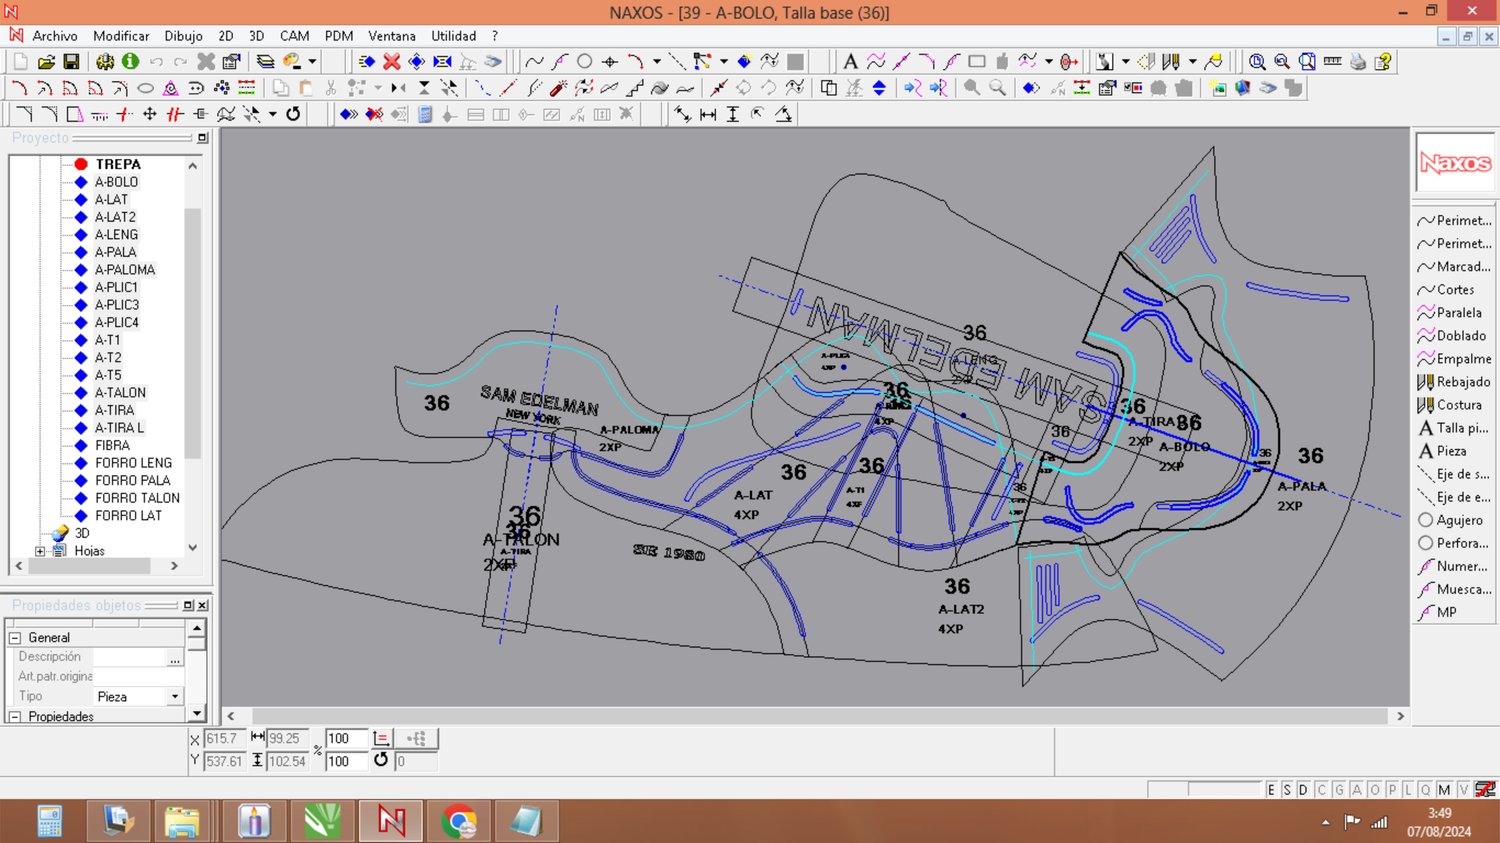Select the circle drawing tool
The height and width of the screenshot is (843, 1500).
585,62
